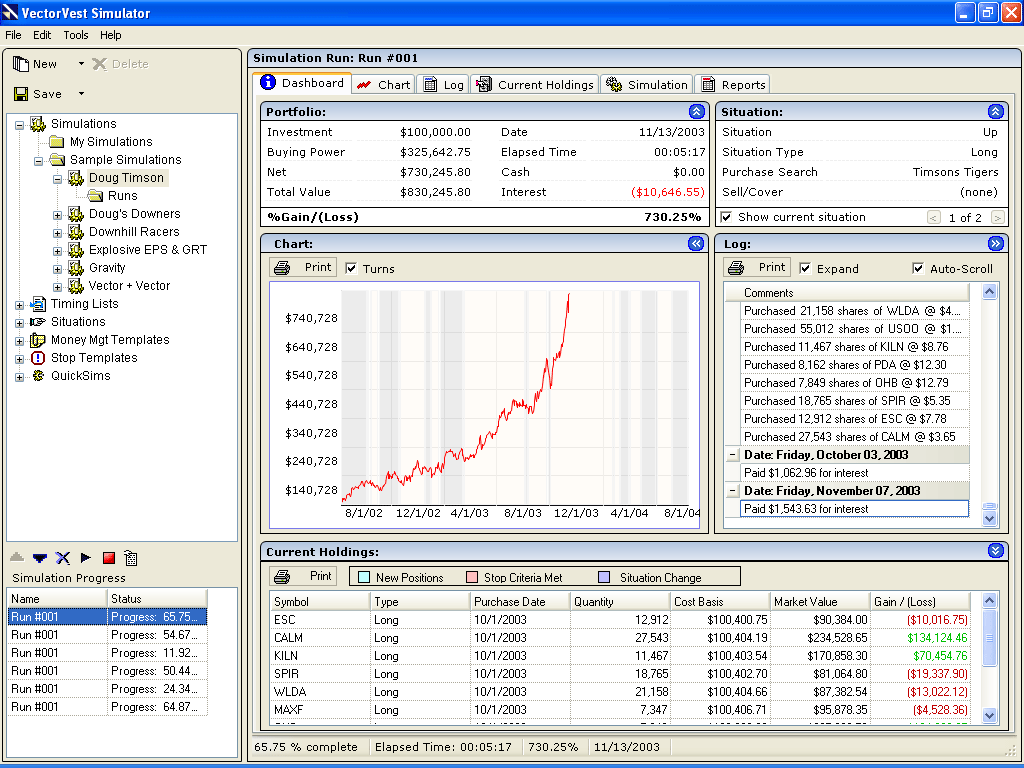Viewport: 1024px width, 768px height.
Task: Select Downhill Racers simulation in tree
Action: pyautogui.click(x=134, y=232)
